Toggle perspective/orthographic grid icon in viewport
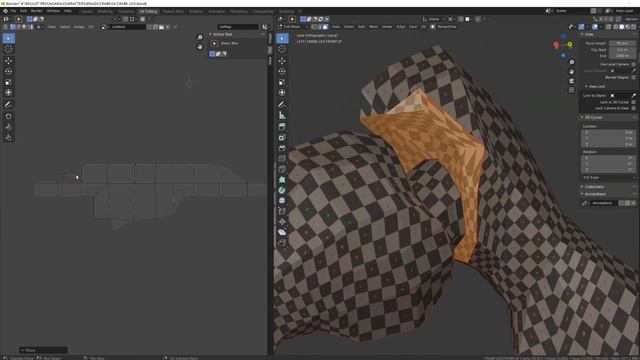Image resolution: width=640 pixels, height=360 pixels. point(572,90)
